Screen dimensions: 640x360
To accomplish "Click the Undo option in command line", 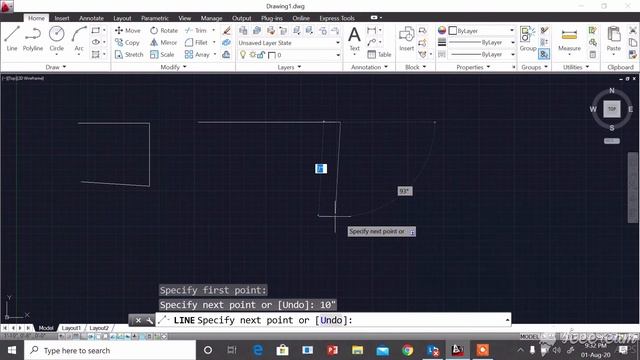I will (x=331, y=320).
